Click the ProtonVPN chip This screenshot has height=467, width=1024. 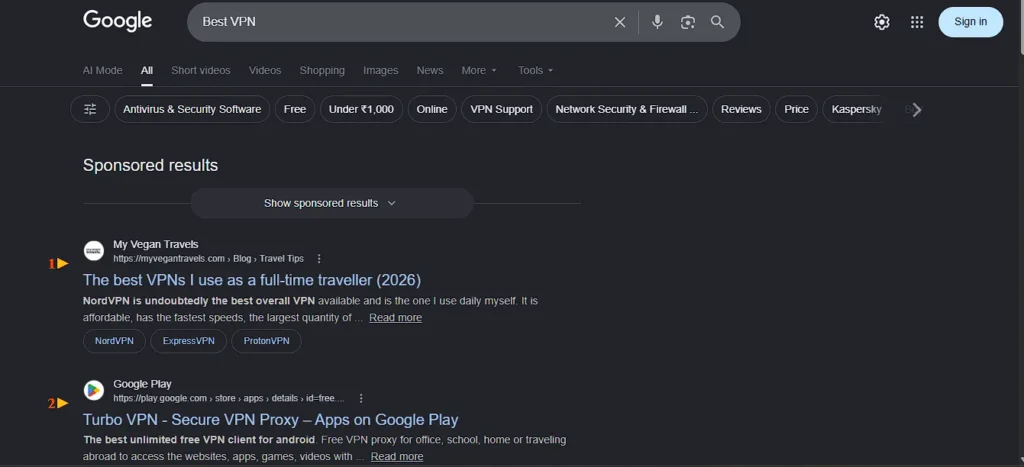point(266,341)
